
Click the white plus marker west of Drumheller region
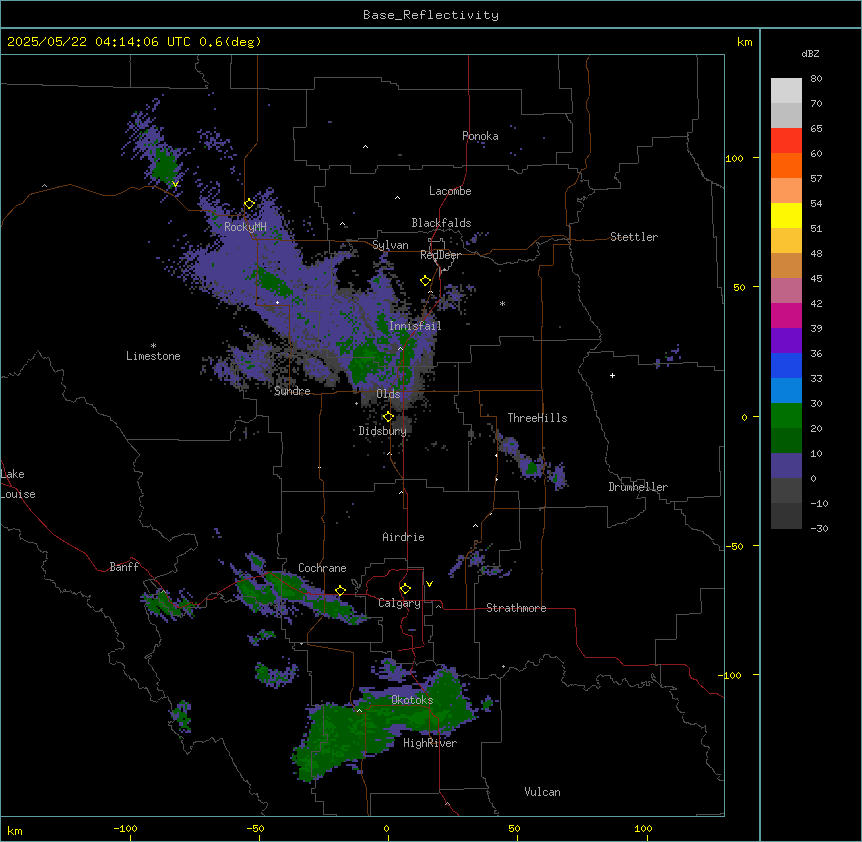pyautogui.click(x=612, y=375)
